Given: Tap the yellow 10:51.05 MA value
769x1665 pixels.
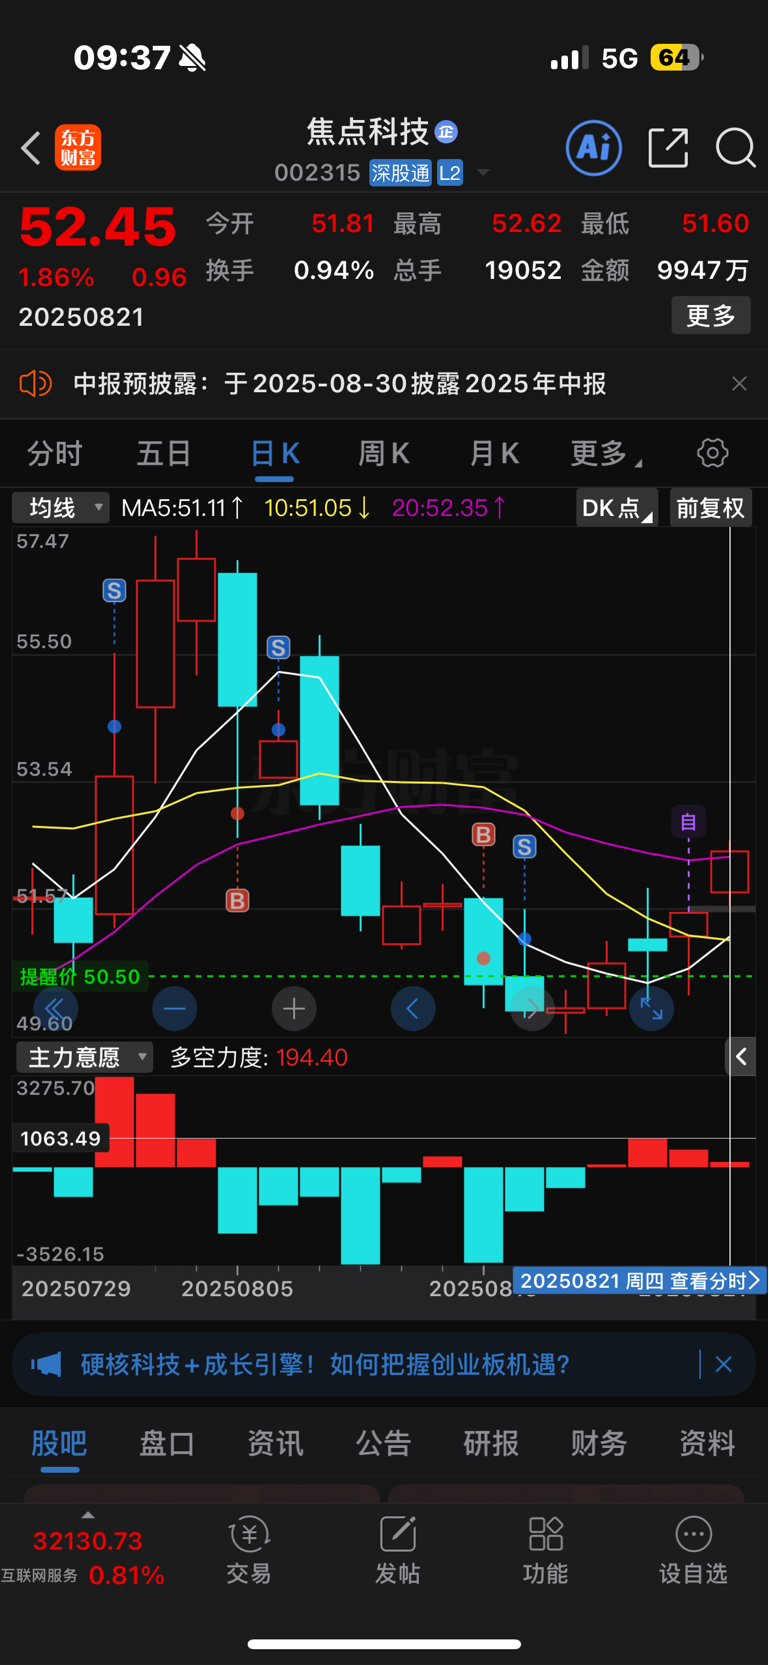Looking at the screenshot, I should (x=317, y=508).
